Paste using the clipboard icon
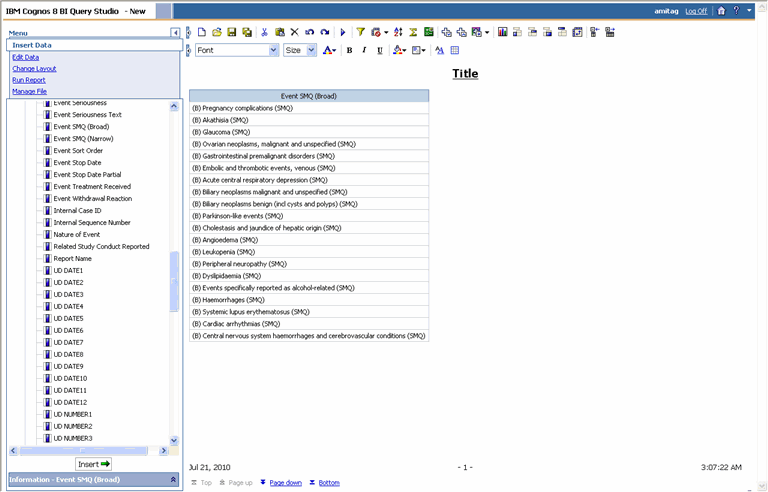This screenshot has height=492, width=768. 280,32
